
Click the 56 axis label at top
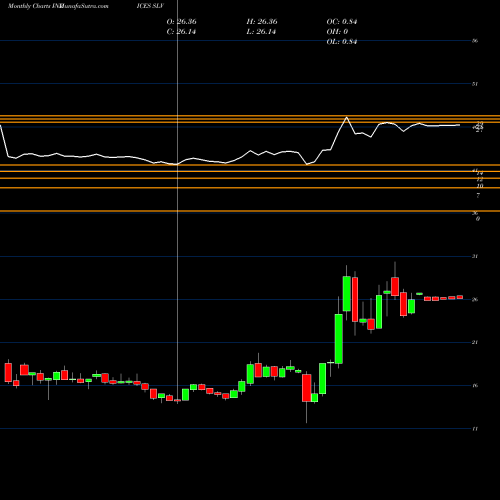tap(475, 41)
